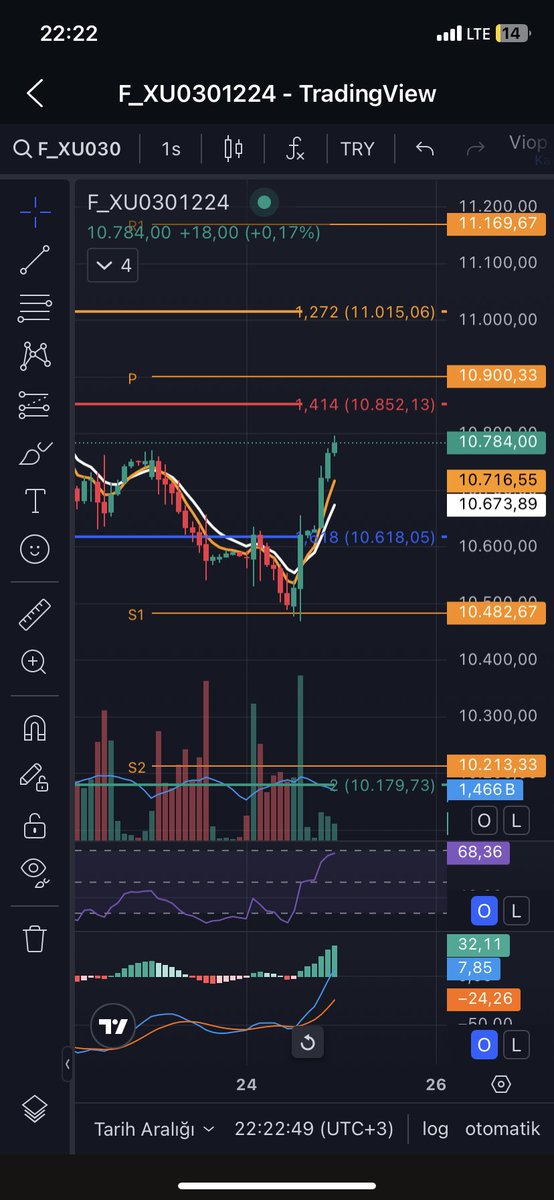Click the 10.213,33 S2 price label
Screen dimensions: 554x1200
click(498, 765)
